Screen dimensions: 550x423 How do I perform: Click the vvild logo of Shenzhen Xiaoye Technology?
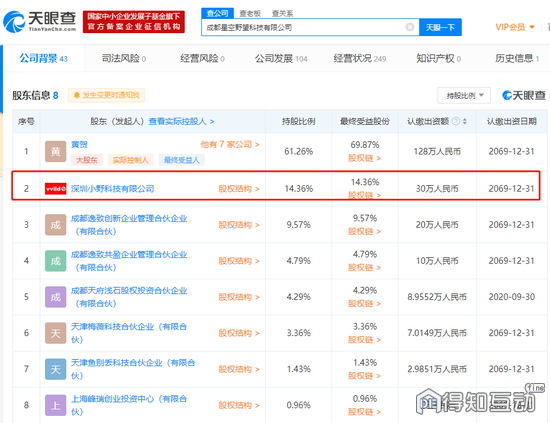point(55,189)
